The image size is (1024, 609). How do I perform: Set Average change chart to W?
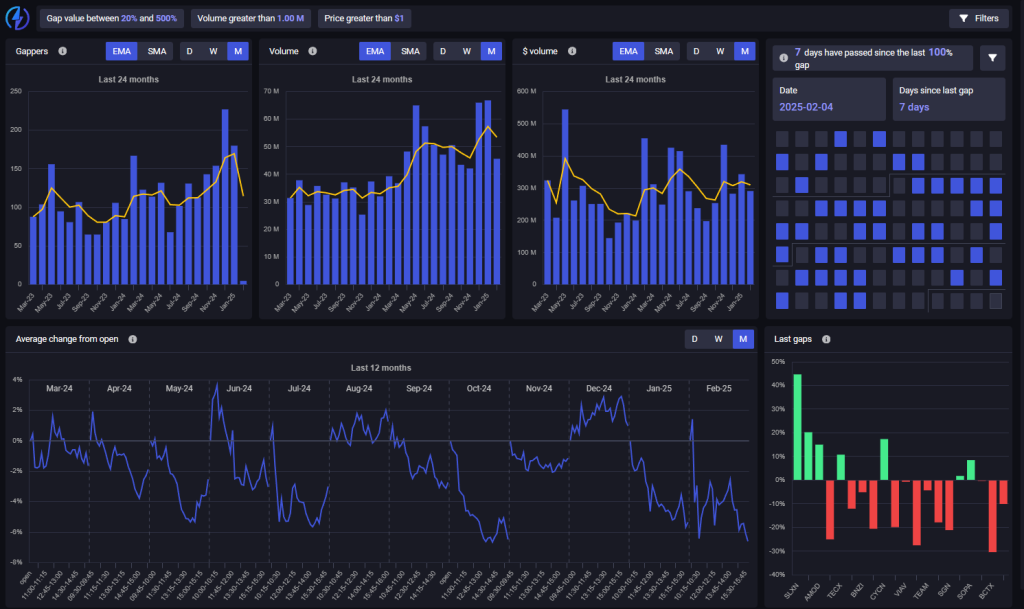pyautogui.click(x=718, y=339)
